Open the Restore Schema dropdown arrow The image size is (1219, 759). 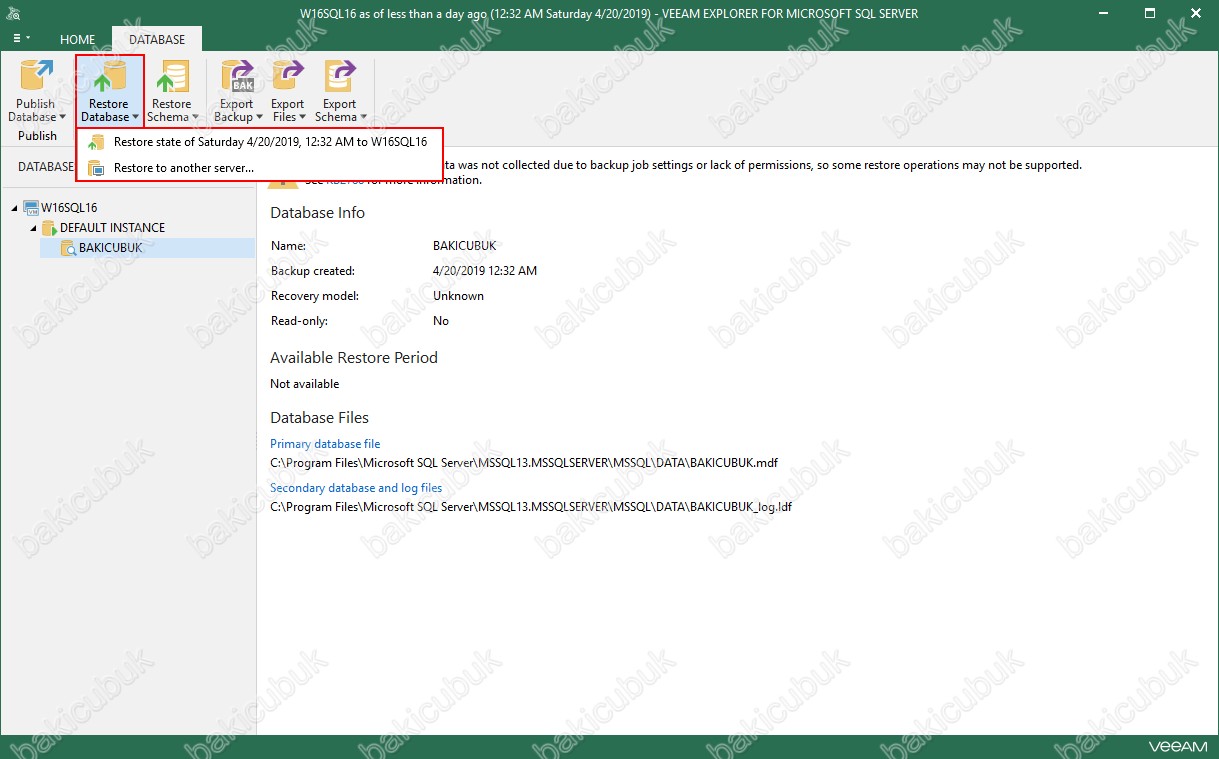195,117
